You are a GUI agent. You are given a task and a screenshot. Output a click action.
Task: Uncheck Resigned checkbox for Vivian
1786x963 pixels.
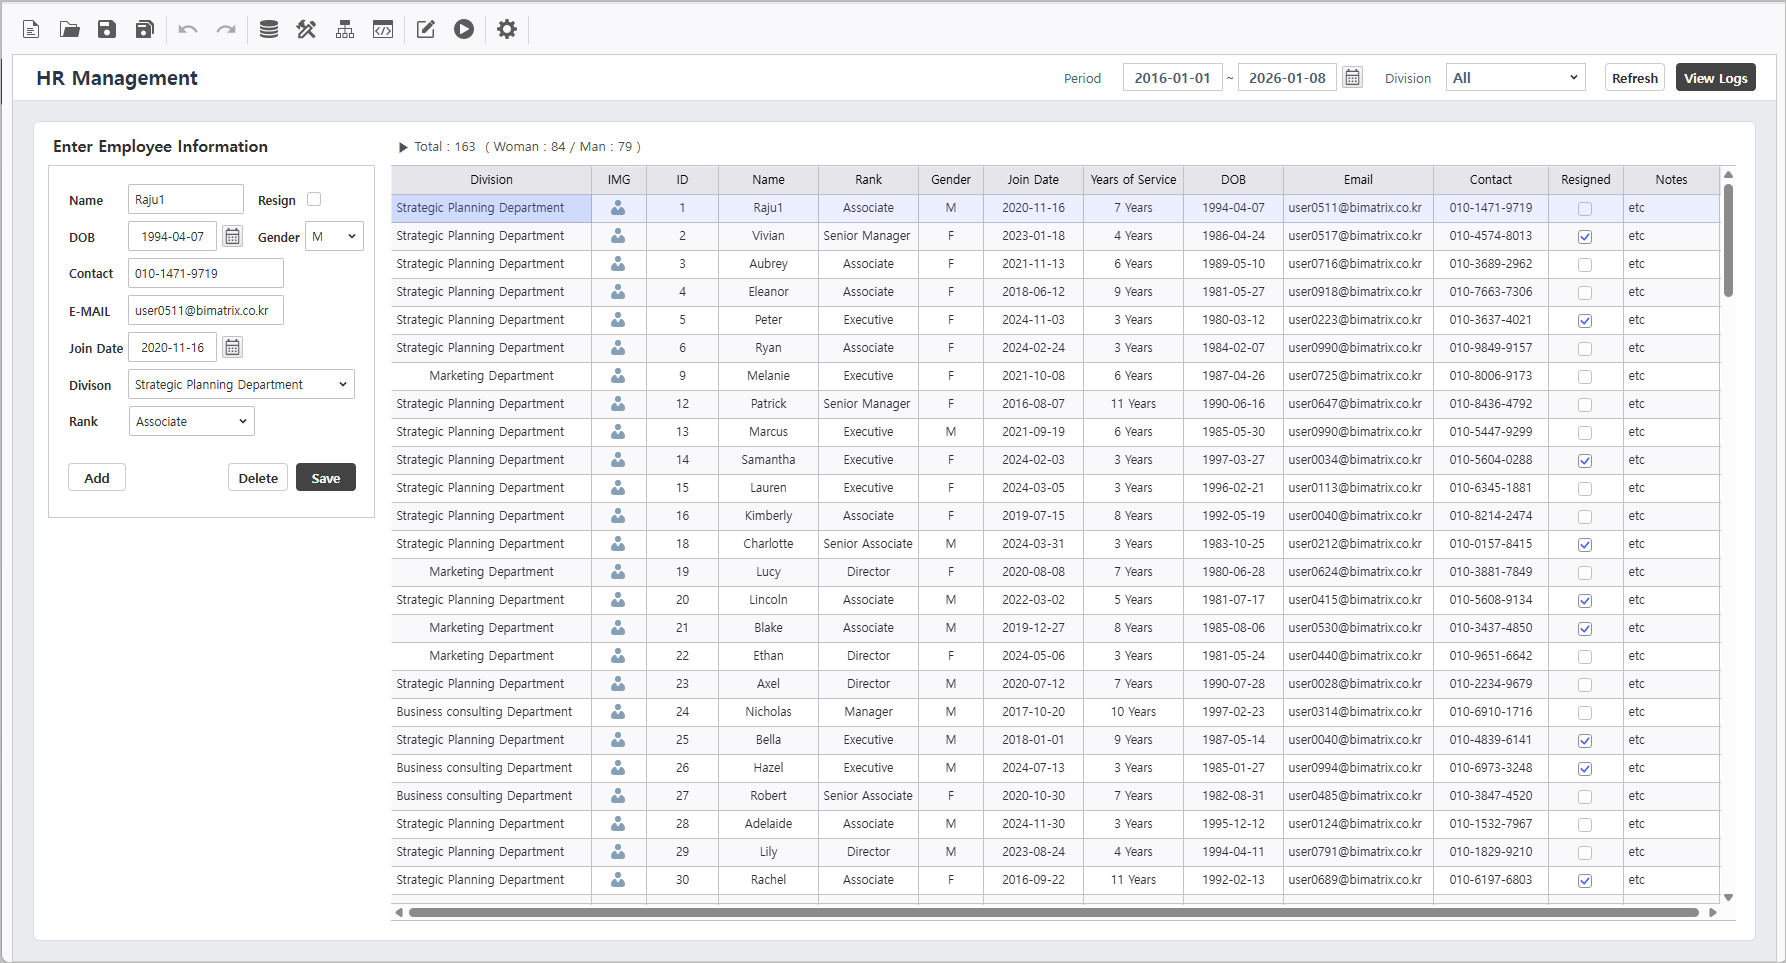point(1585,237)
